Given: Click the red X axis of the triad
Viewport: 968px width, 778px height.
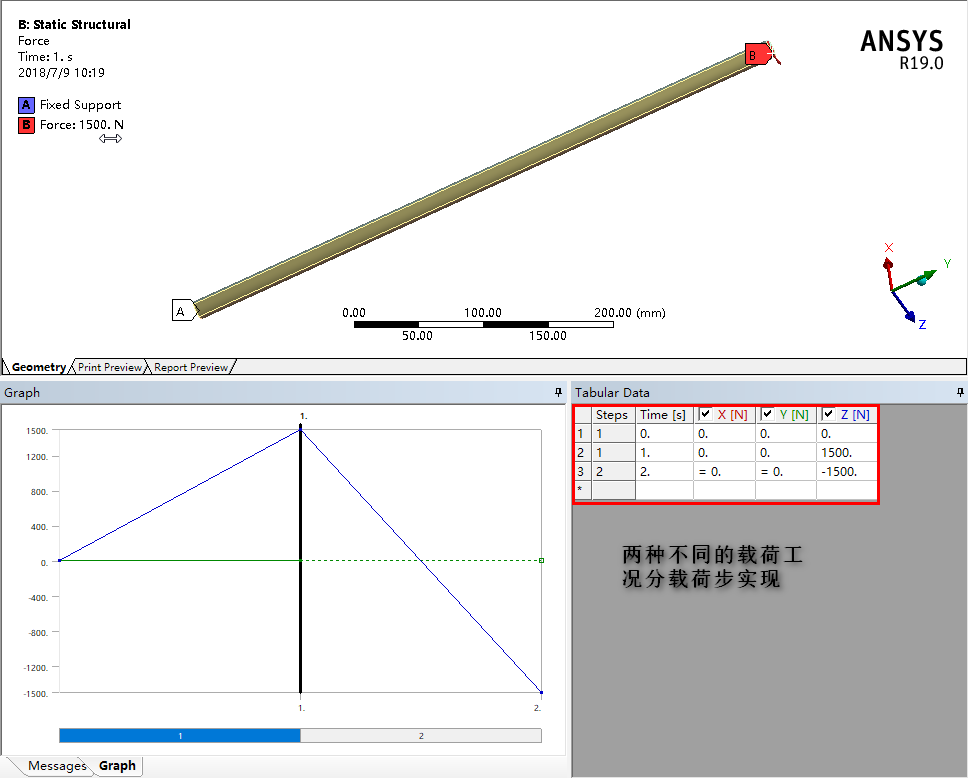Looking at the screenshot, I should click(x=888, y=256).
